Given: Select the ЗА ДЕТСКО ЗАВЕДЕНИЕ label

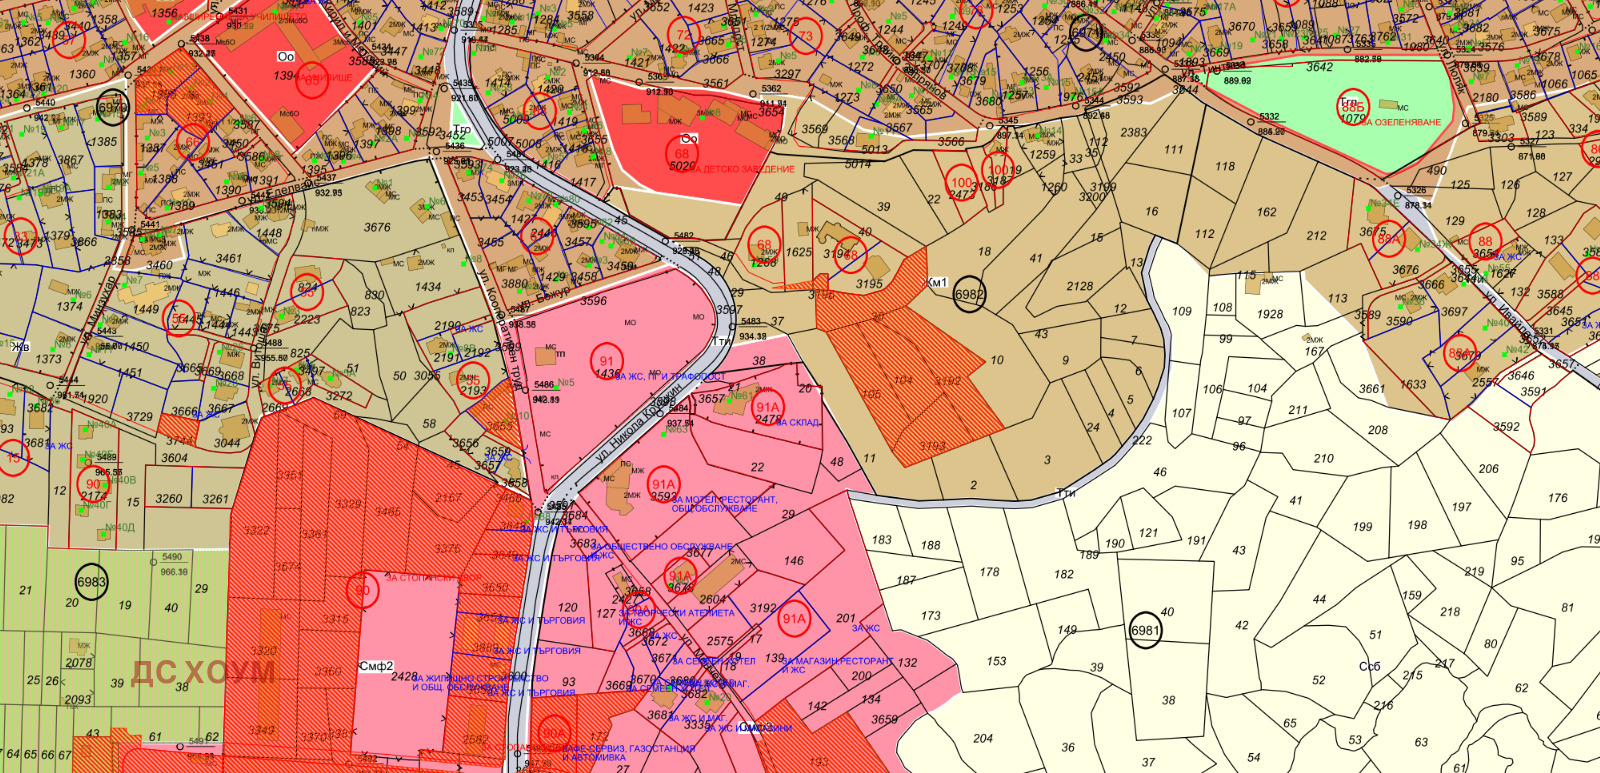Looking at the screenshot, I should coord(745,170).
